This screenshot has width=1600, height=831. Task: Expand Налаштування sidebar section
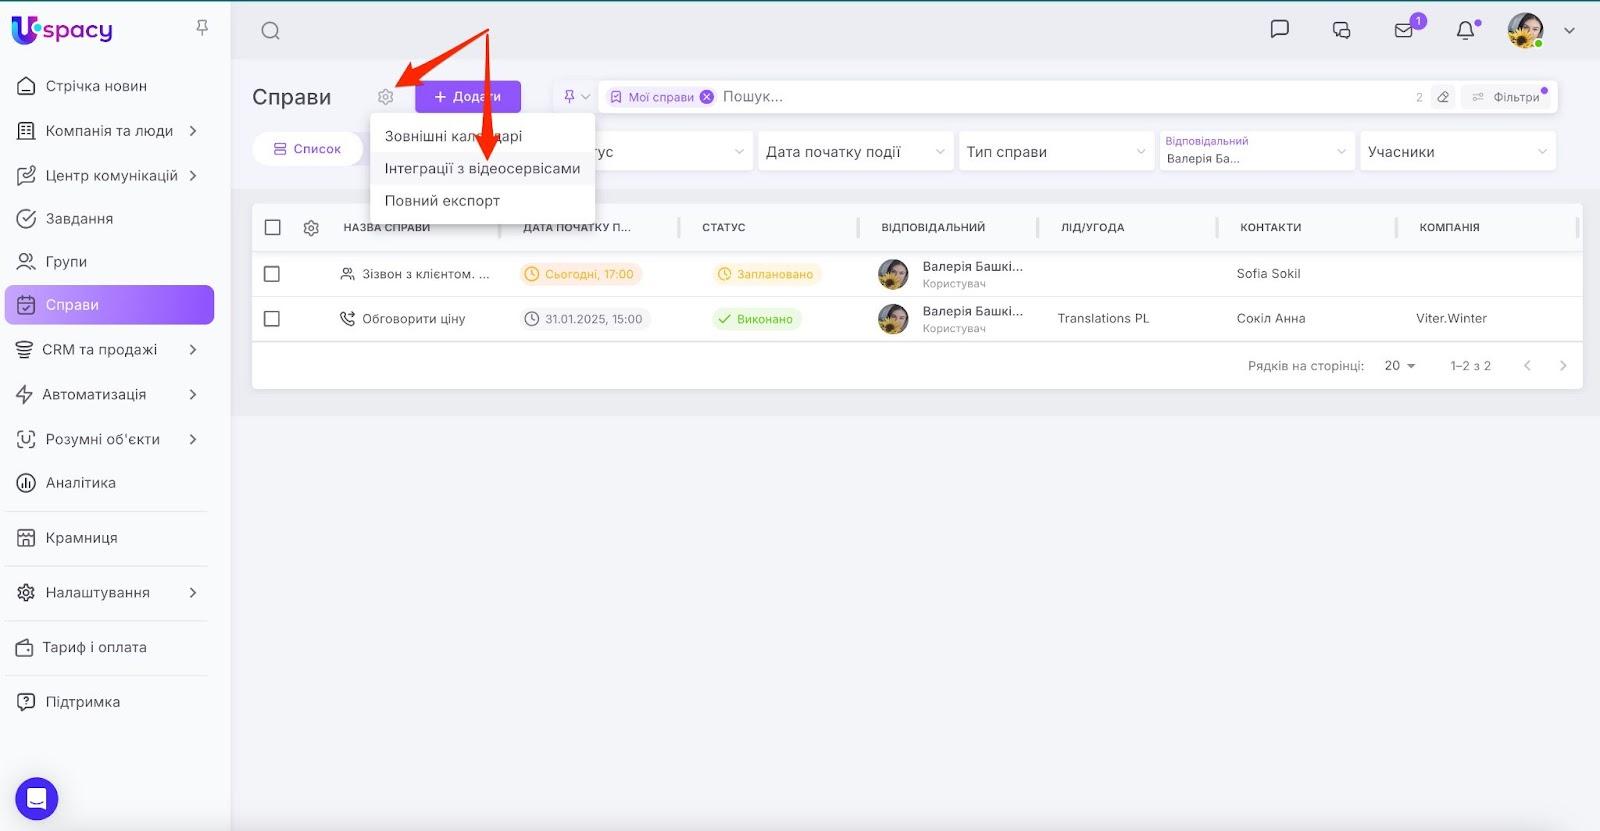tap(109, 593)
